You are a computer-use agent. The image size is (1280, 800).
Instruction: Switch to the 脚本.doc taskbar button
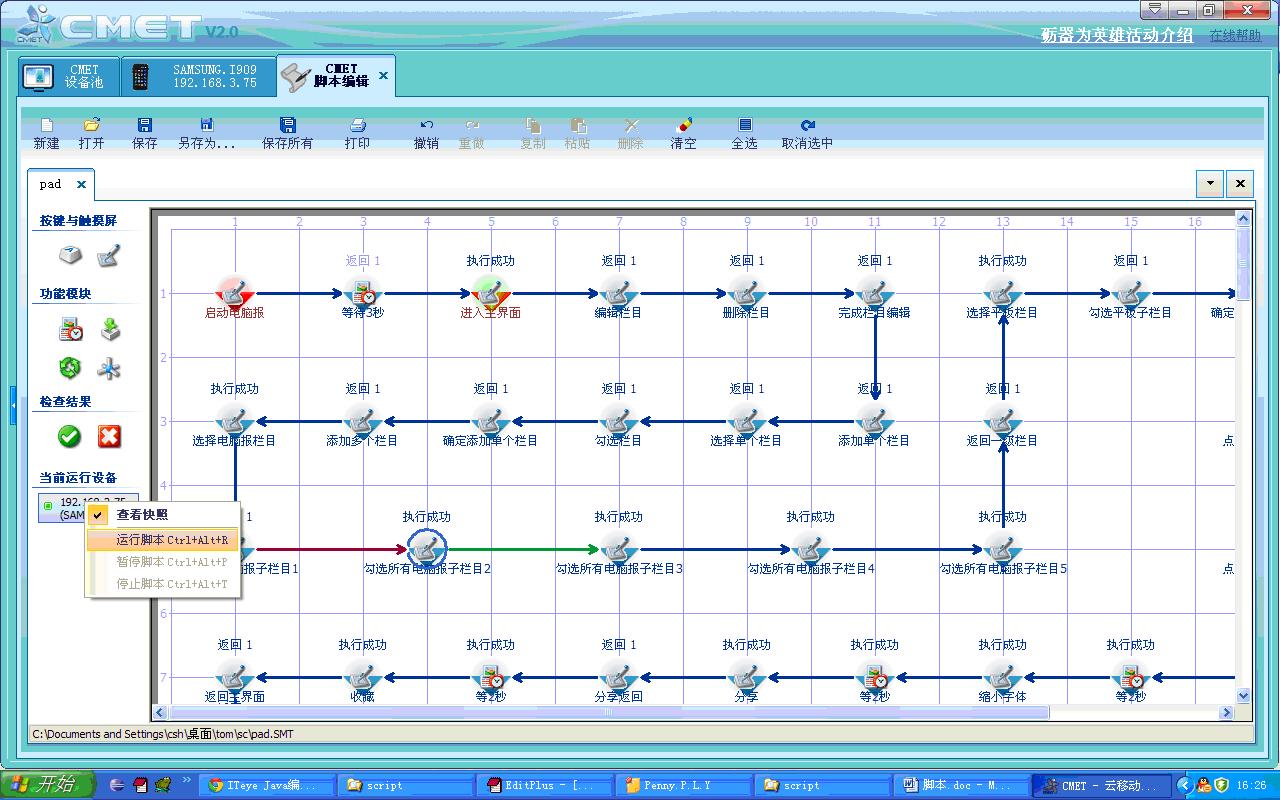[x=963, y=785]
